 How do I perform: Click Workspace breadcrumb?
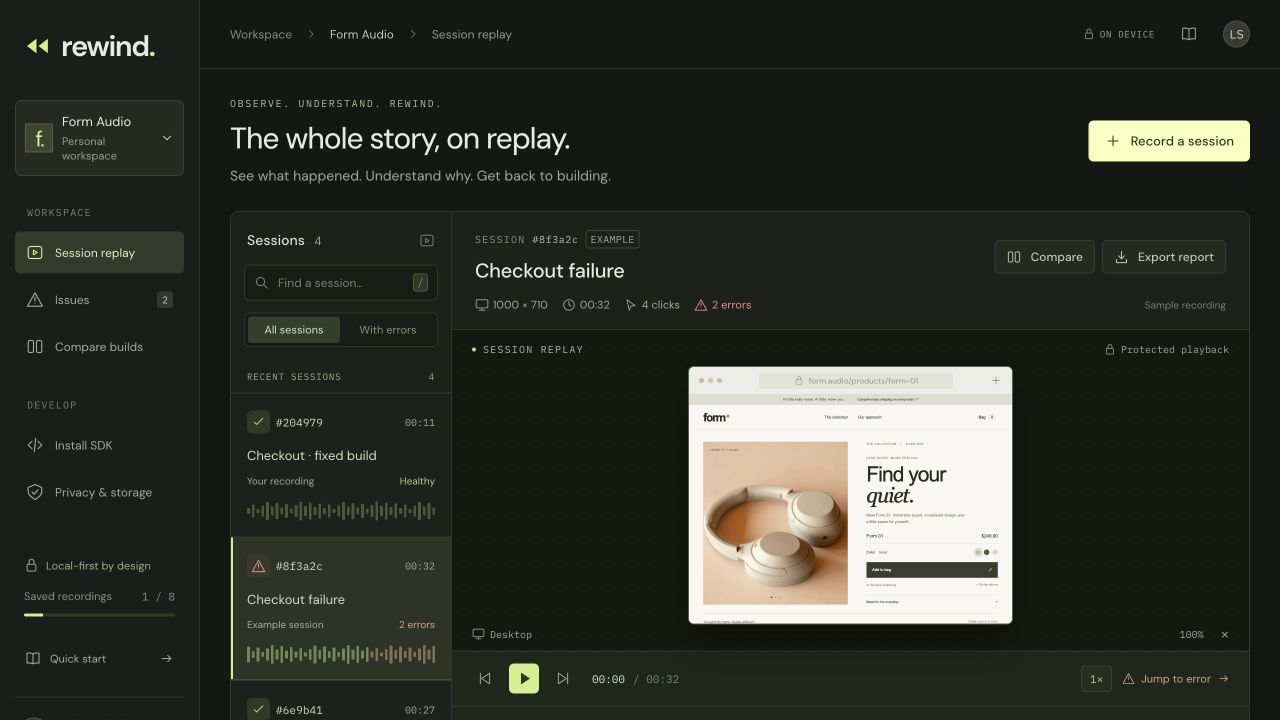coord(261,34)
